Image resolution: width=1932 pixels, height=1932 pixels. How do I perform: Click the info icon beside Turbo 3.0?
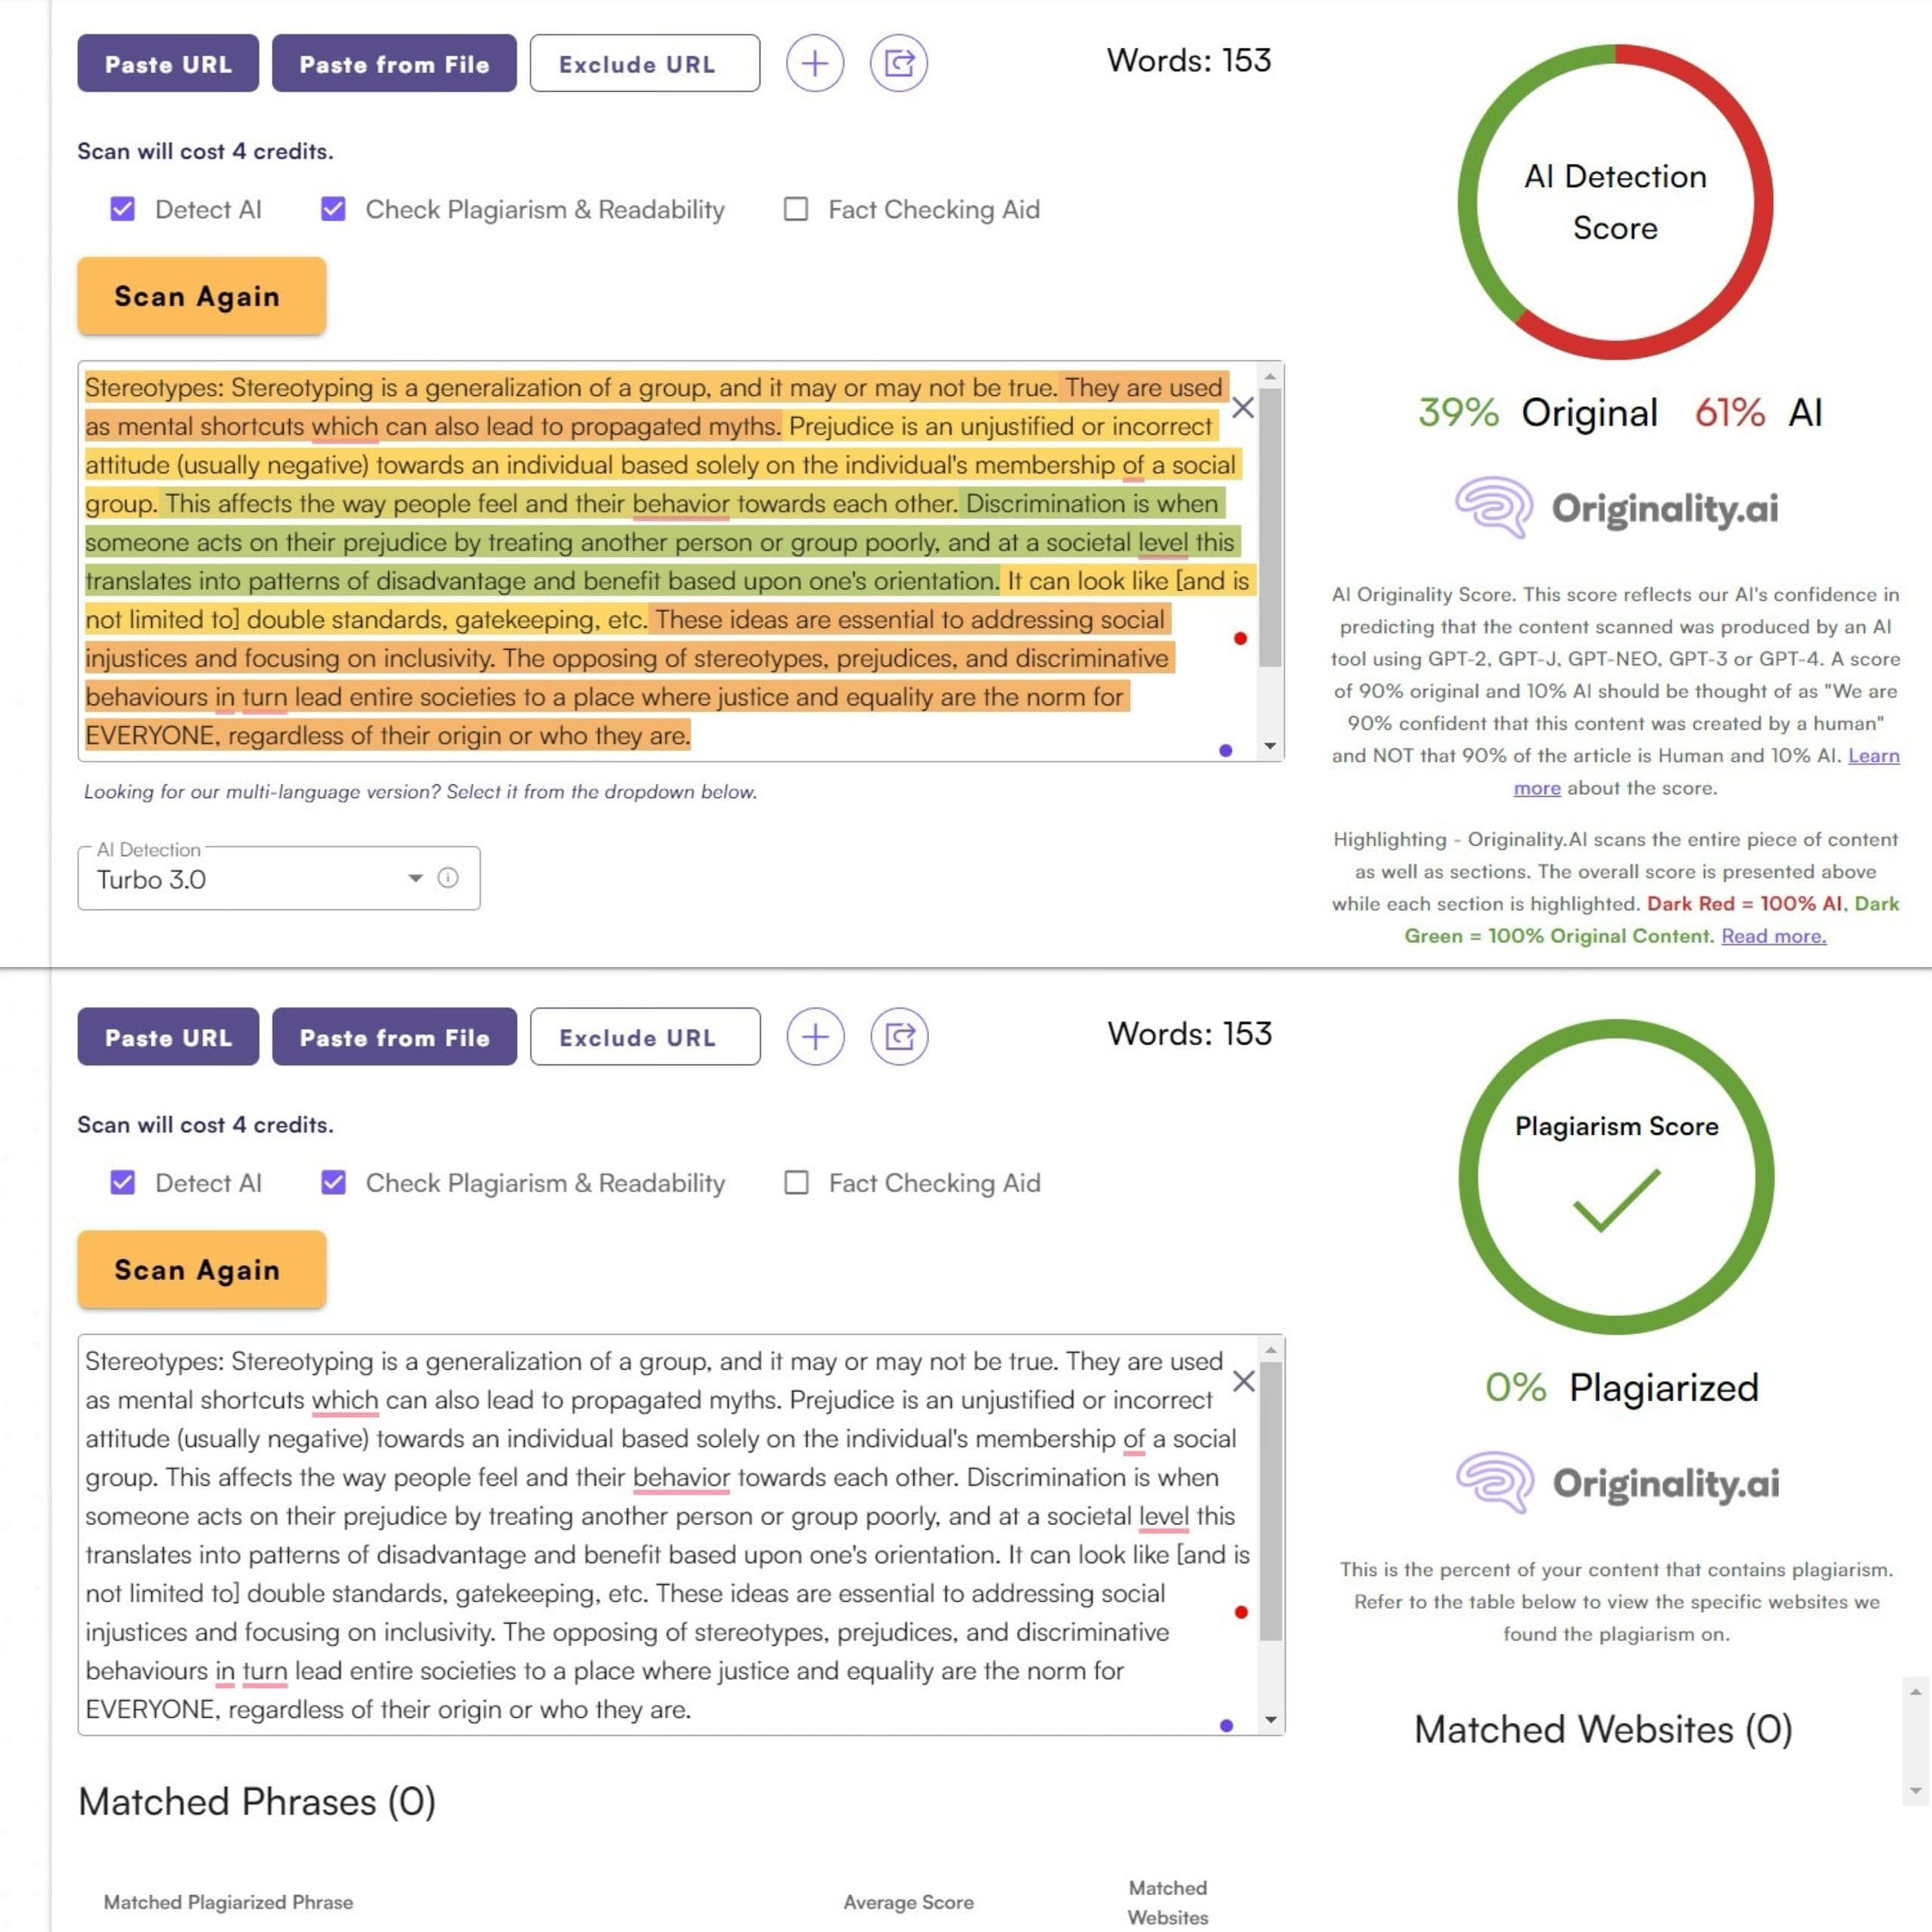[448, 878]
